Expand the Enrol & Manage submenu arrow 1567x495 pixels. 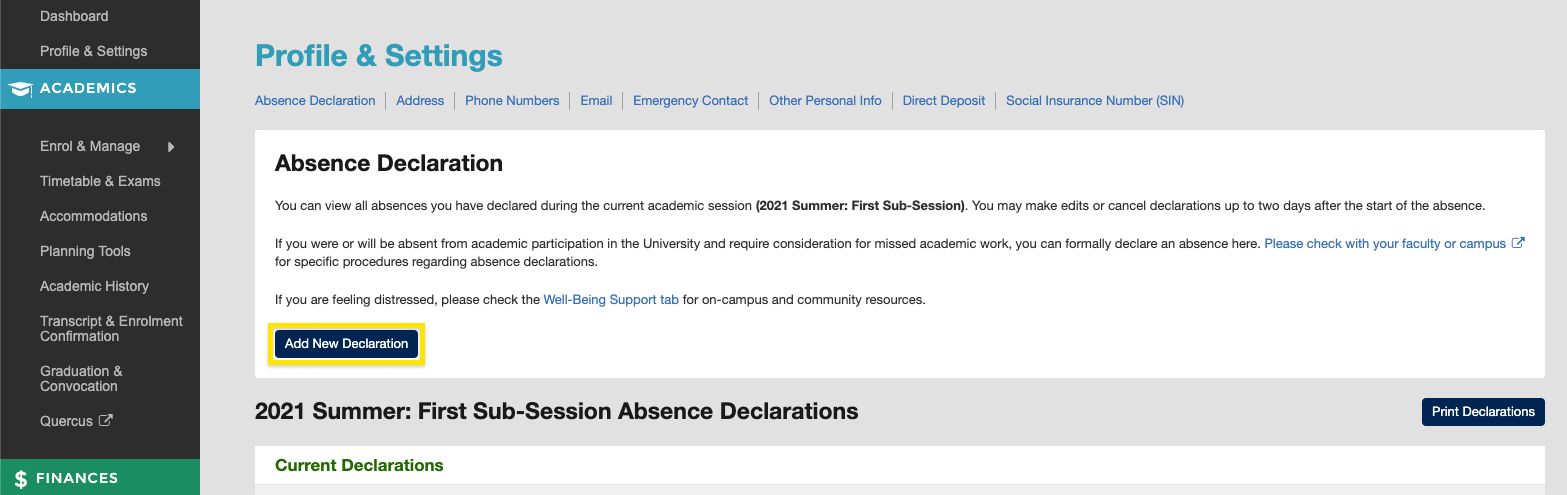pos(171,147)
